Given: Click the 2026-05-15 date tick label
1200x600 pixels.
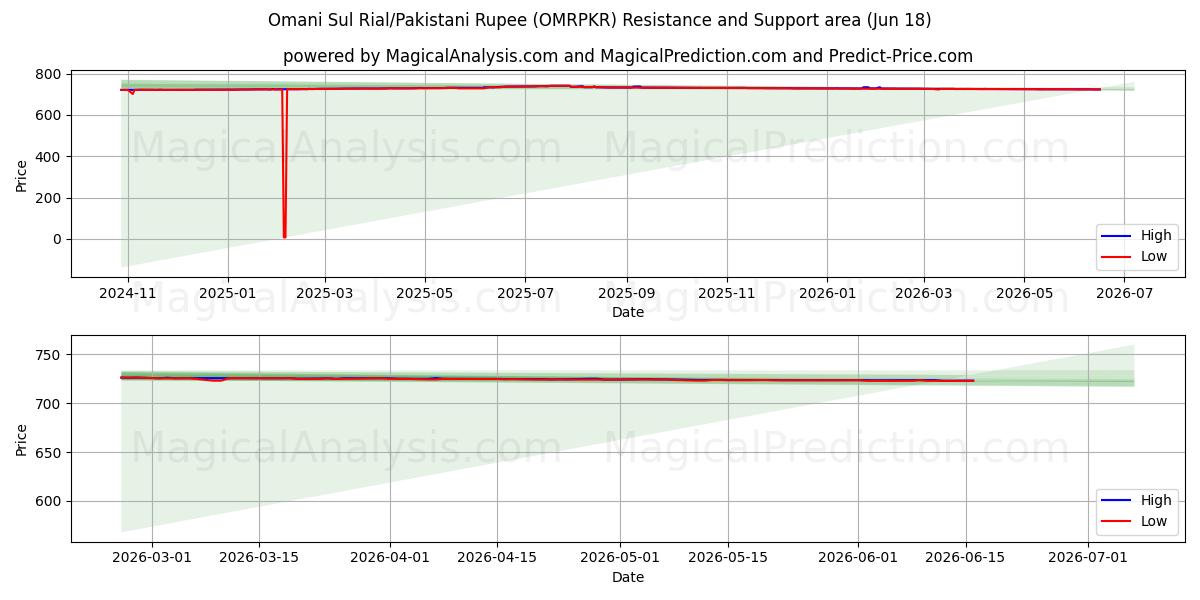Looking at the screenshot, I should 728,558.
